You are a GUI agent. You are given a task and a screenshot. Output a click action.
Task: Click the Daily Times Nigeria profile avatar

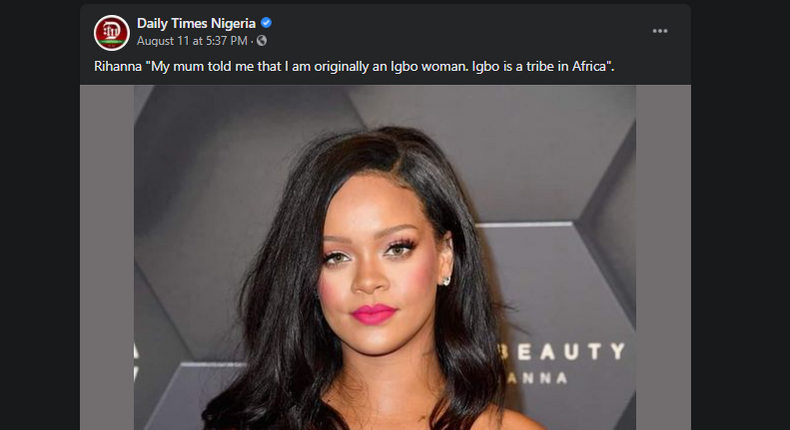112,32
